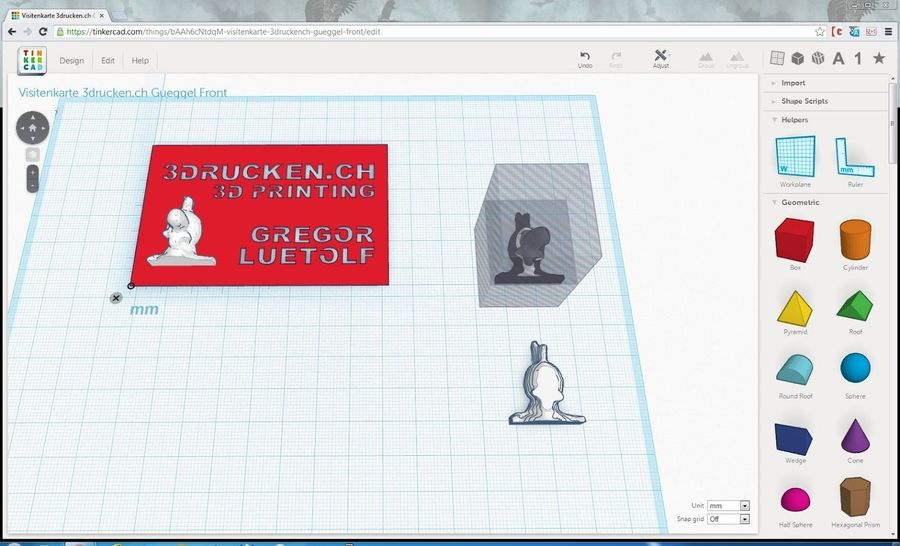Screen dimensions: 900x546
Task: Pick the Workplane helper
Action: pos(795,161)
